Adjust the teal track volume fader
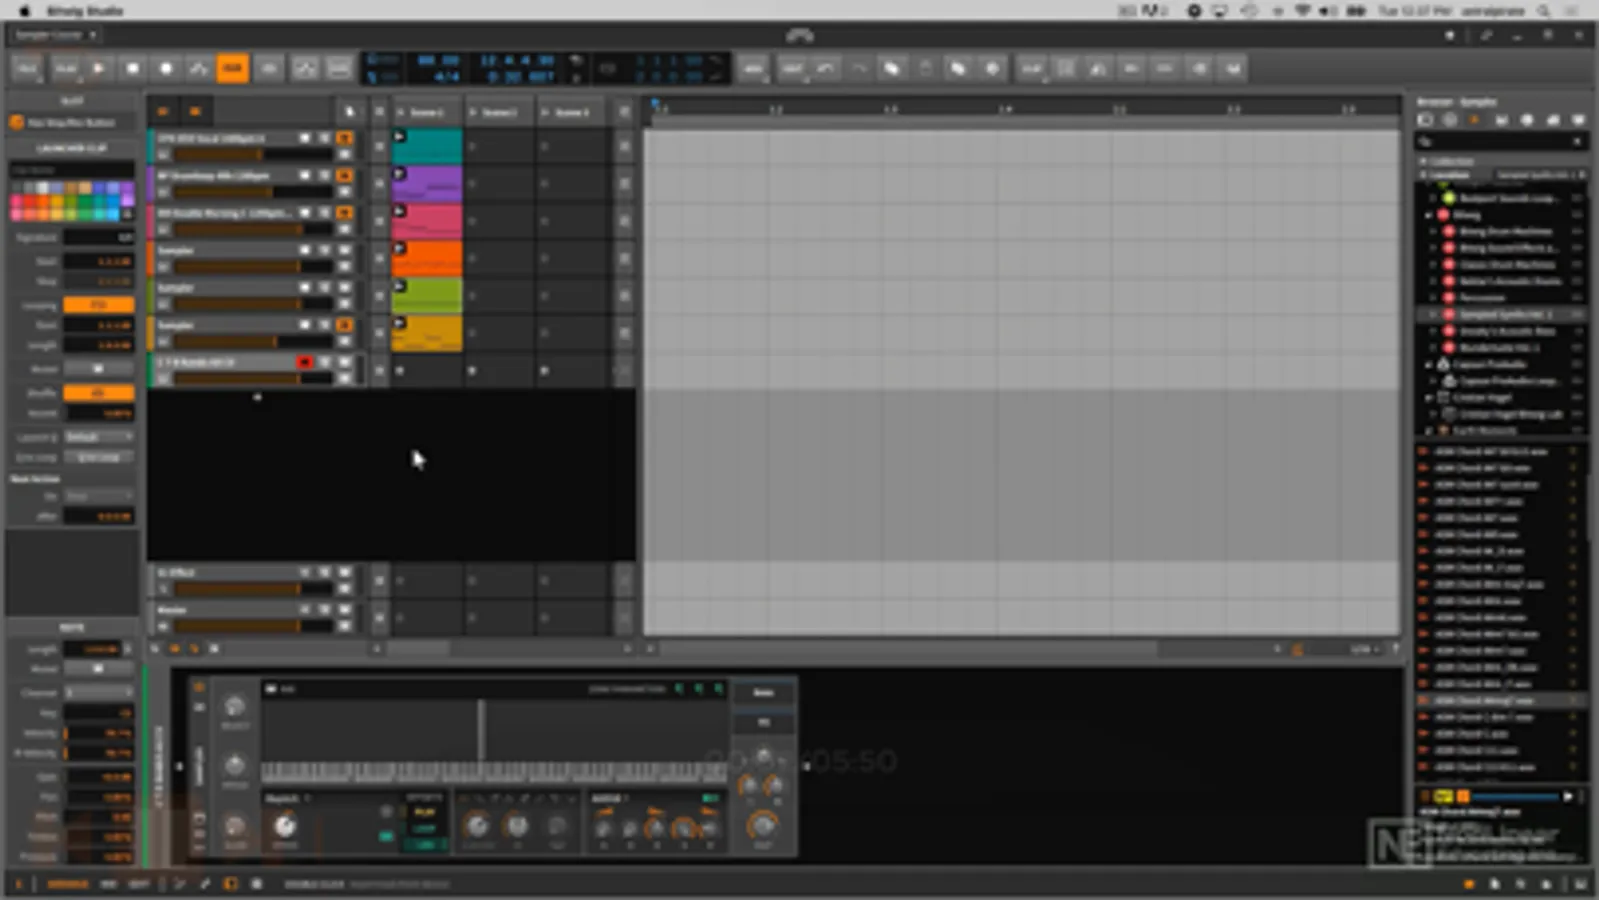The width and height of the screenshot is (1599, 900). (x=253, y=155)
